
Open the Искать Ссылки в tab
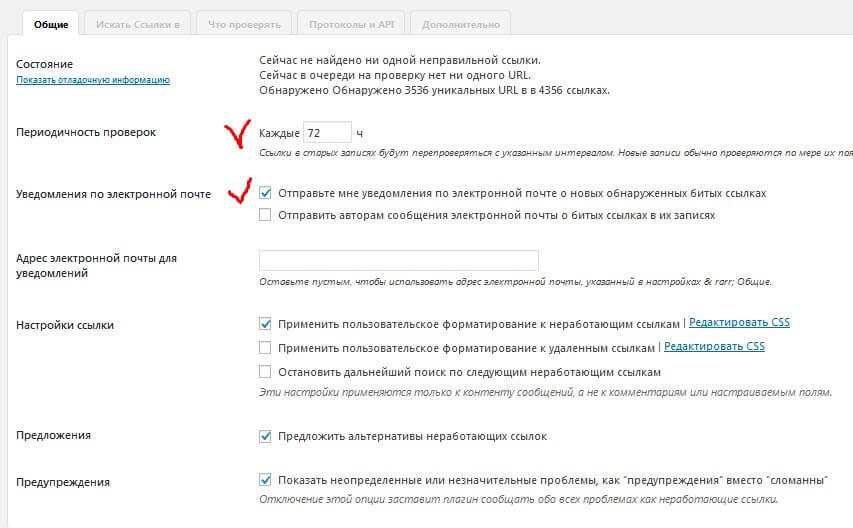click(x=131, y=23)
